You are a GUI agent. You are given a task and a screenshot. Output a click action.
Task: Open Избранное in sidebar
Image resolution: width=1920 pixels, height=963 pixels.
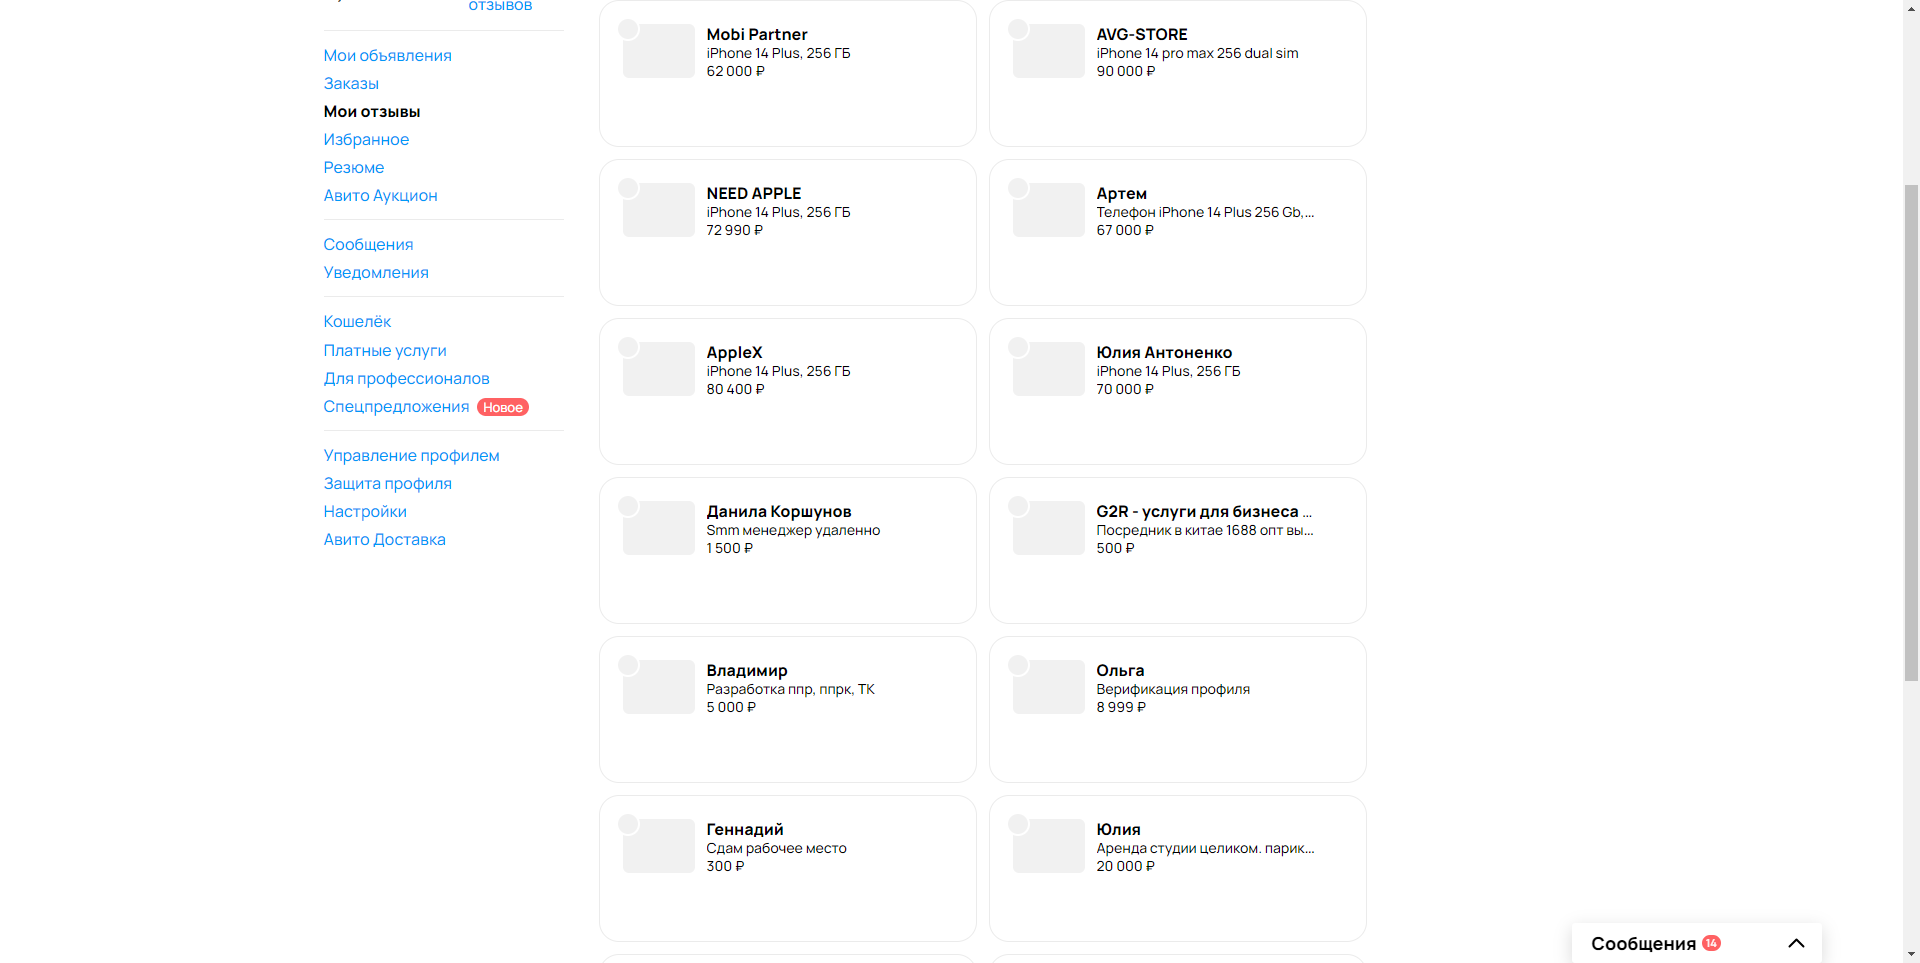(366, 139)
